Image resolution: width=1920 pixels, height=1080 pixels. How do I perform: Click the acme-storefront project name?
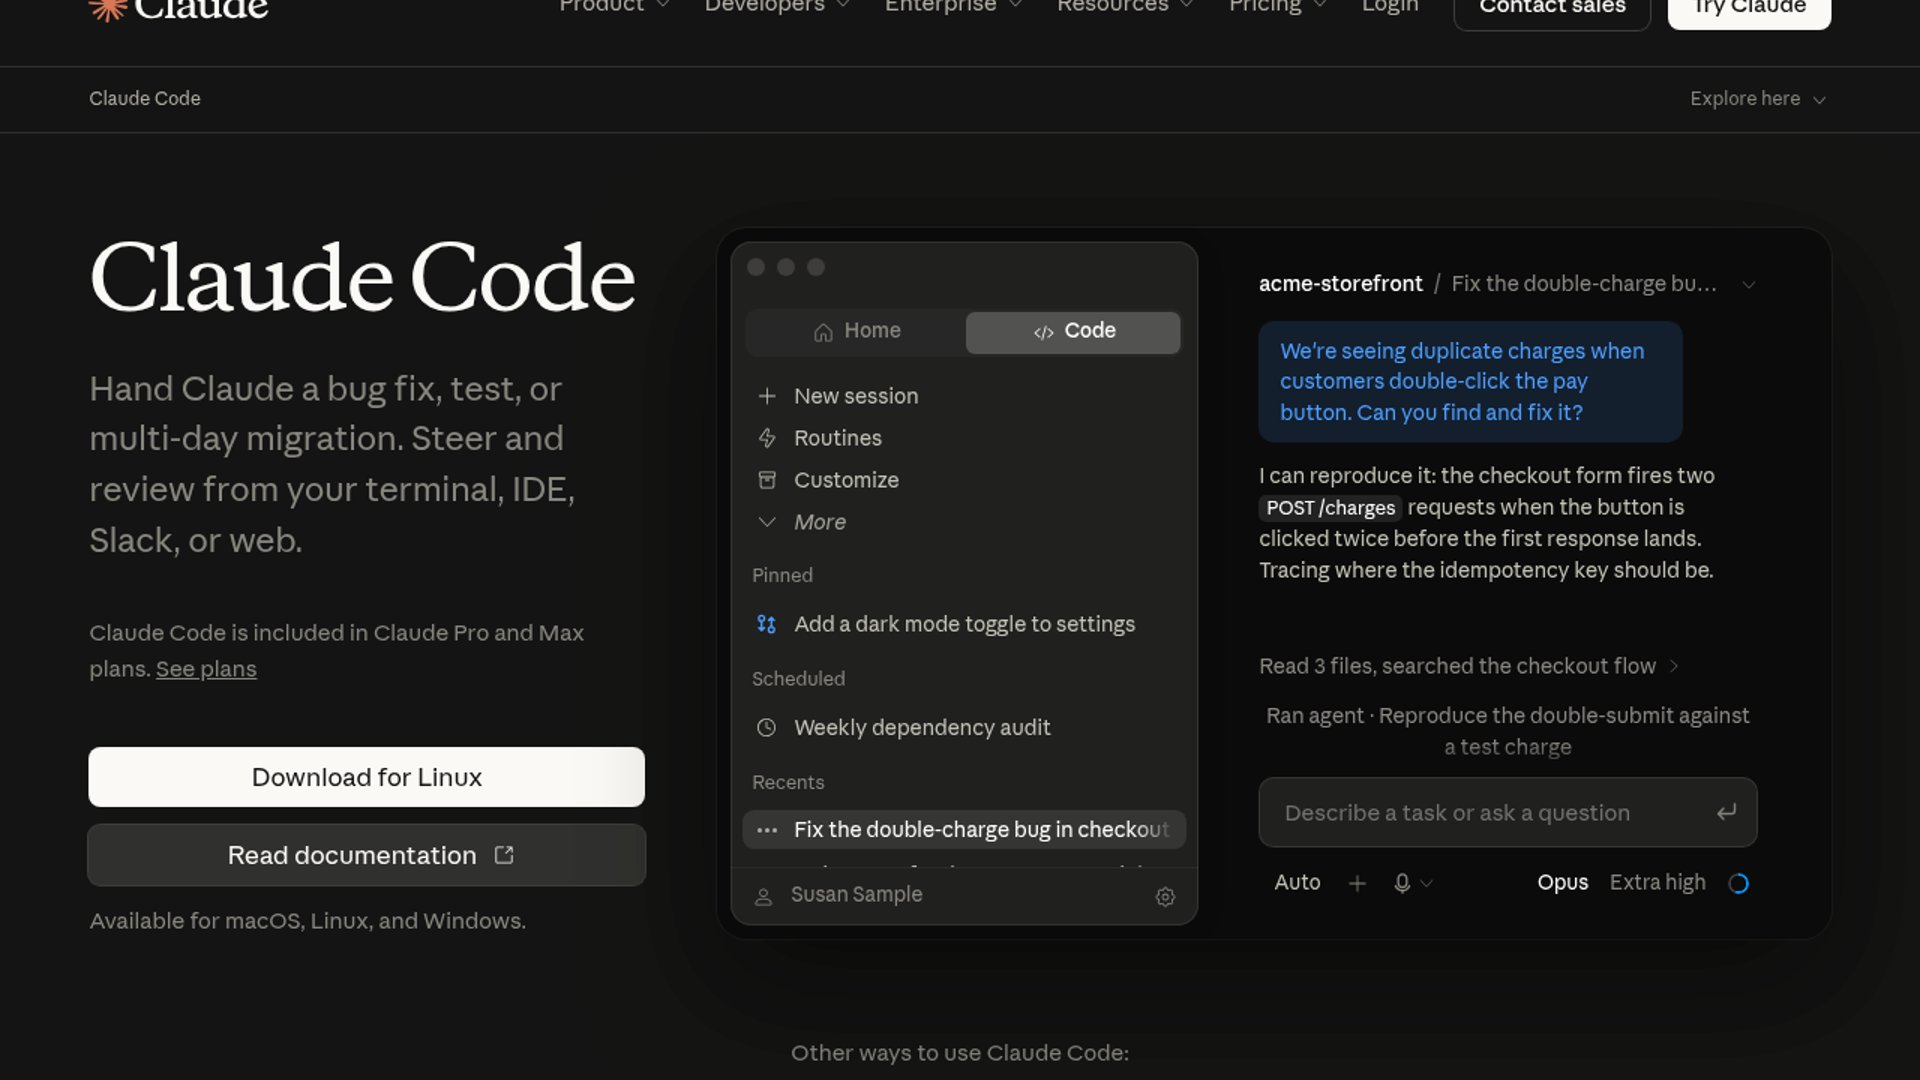point(1340,284)
